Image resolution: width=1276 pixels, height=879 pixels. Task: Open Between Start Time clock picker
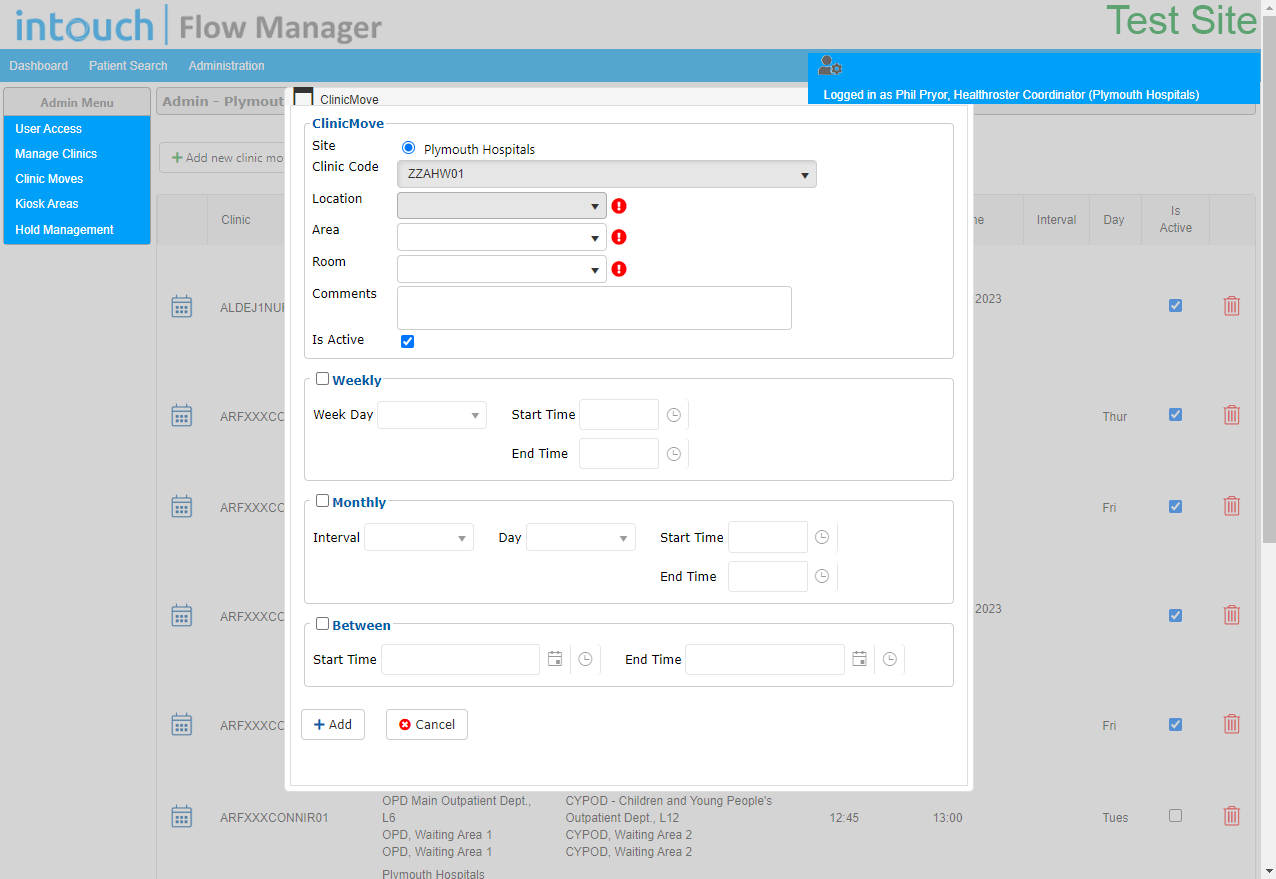click(586, 659)
